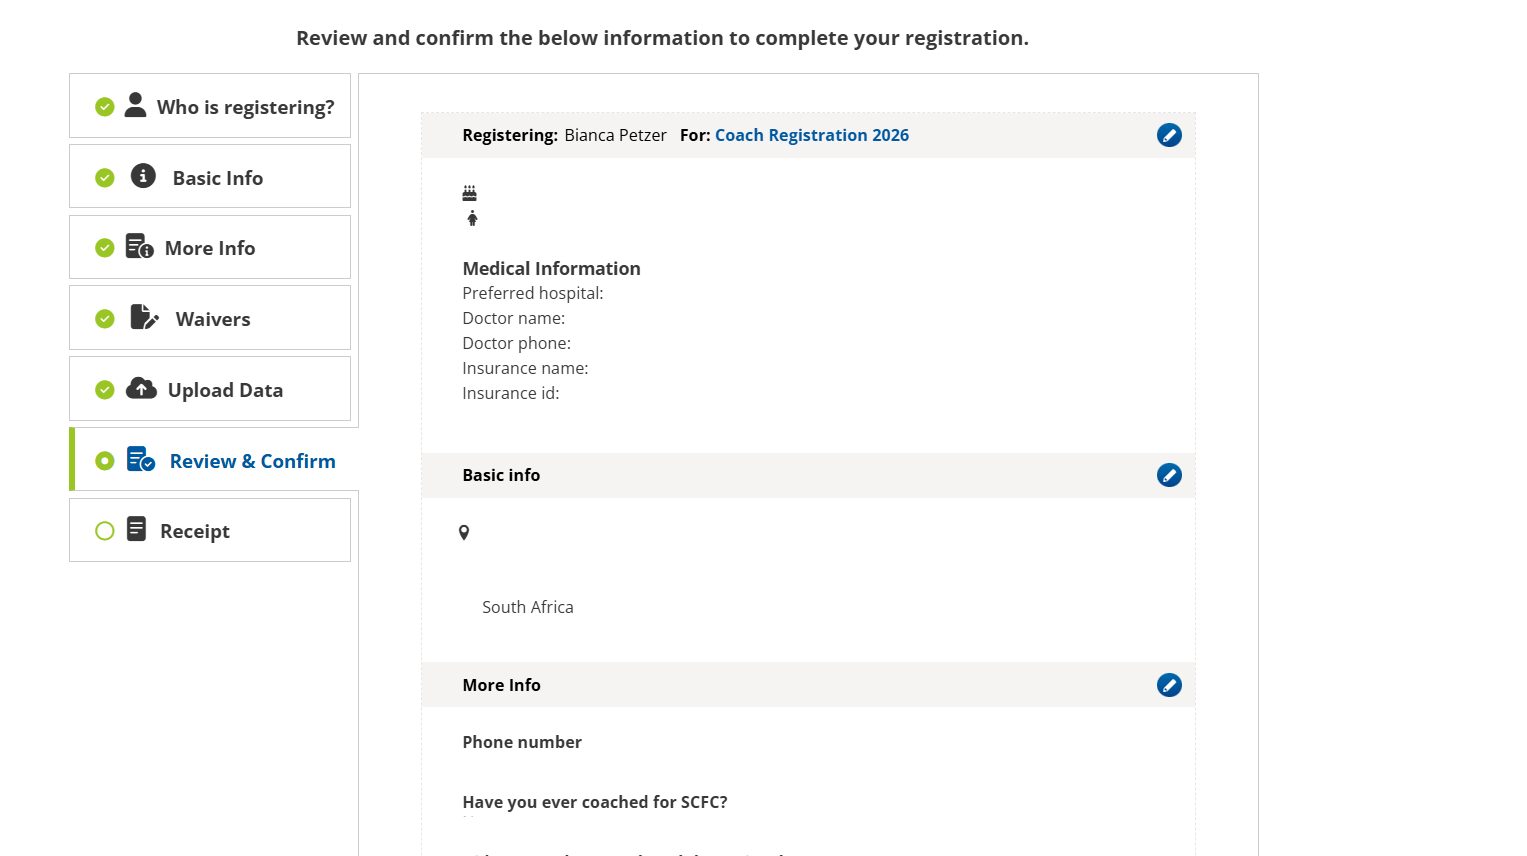The image size is (1527, 856).
Task: Click the Waivers document-pen icon
Action: click(144, 317)
